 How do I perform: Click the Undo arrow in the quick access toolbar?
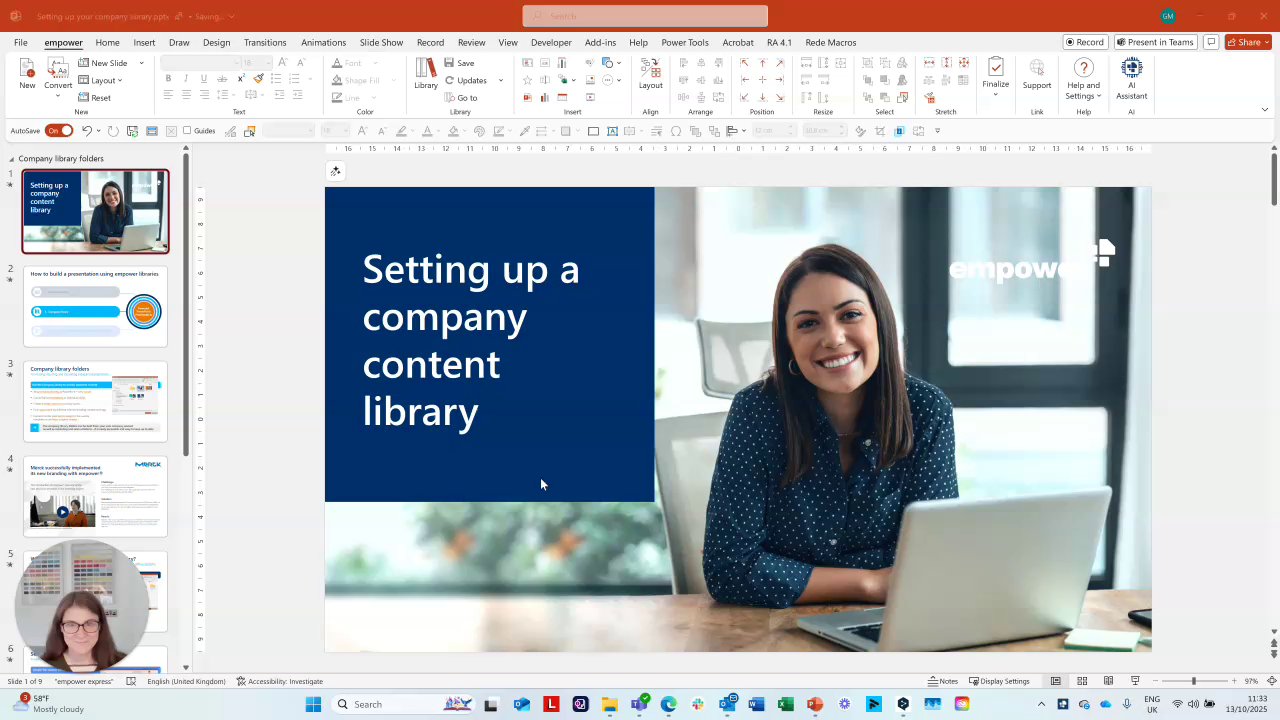pyautogui.click(x=87, y=131)
